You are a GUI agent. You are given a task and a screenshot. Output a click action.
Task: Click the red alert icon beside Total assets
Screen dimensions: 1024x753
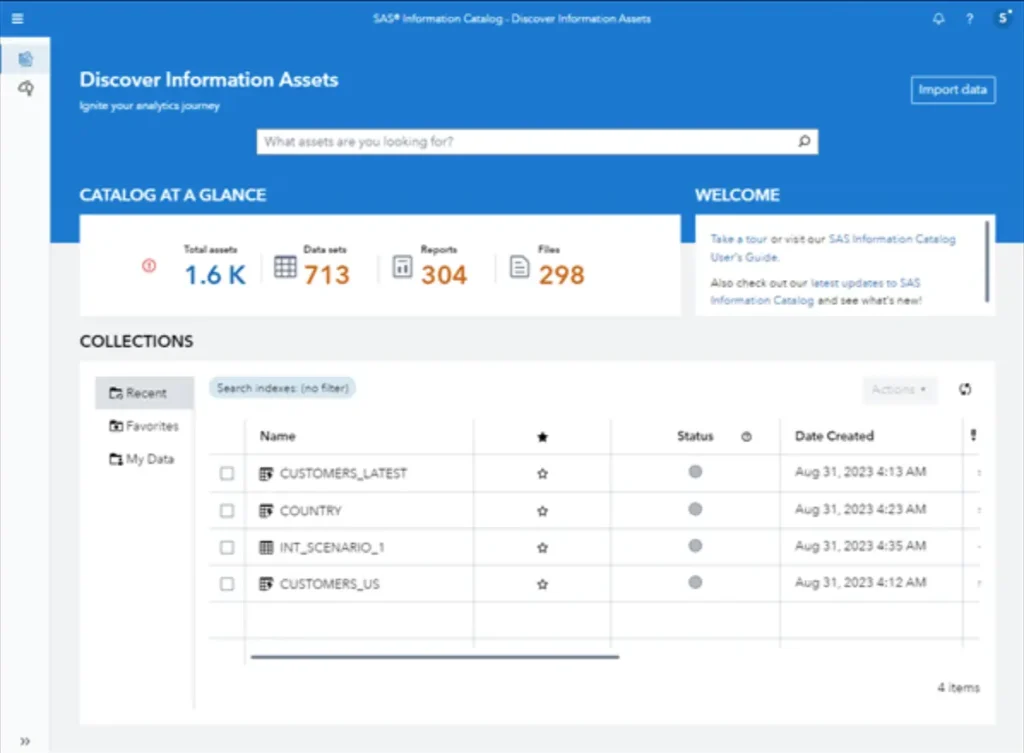click(149, 265)
